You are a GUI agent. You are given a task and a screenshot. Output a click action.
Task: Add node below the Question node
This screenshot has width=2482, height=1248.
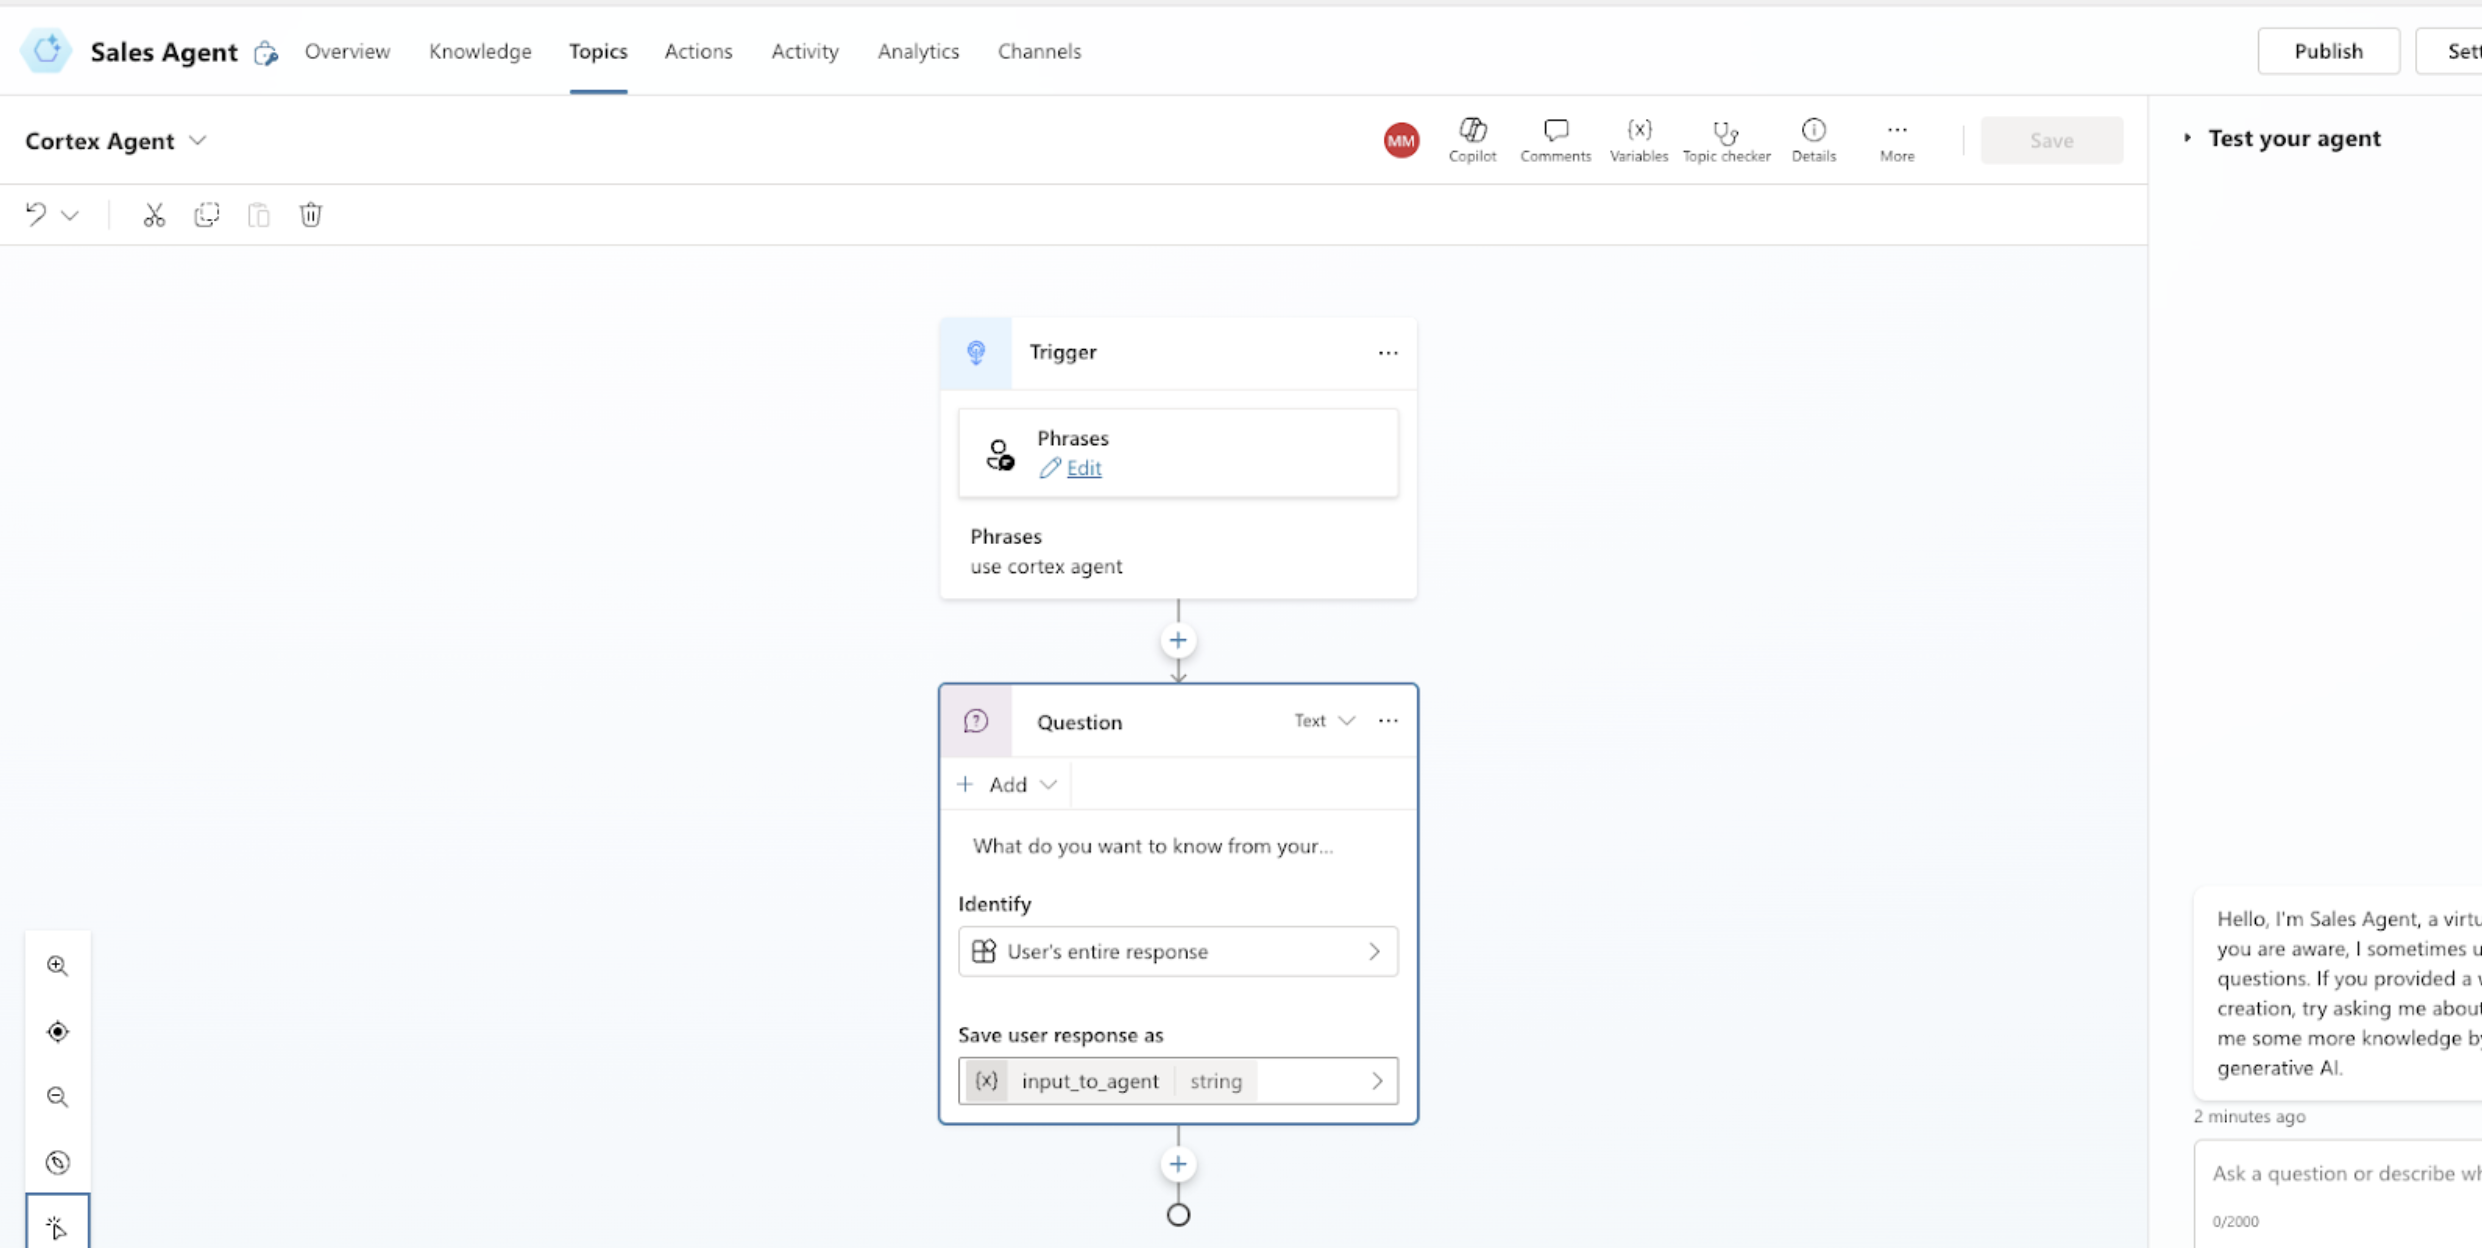click(x=1178, y=1164)
